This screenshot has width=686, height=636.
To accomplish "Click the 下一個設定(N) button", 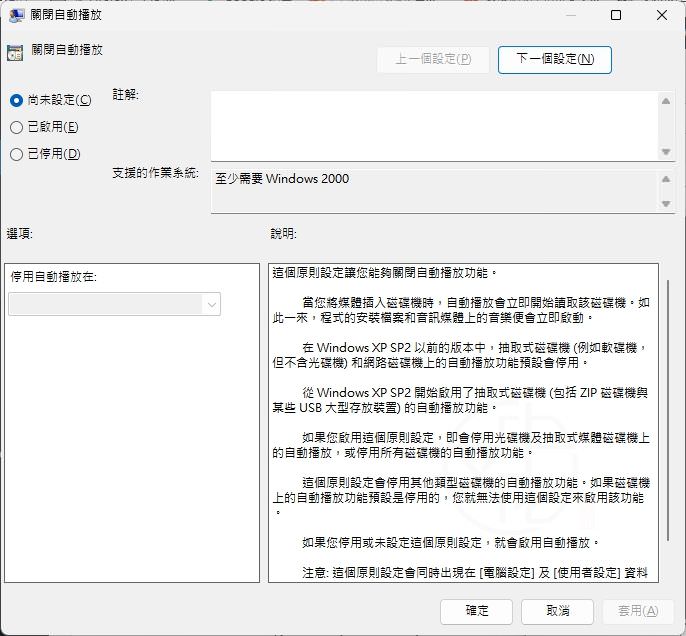I will (554, 59).
